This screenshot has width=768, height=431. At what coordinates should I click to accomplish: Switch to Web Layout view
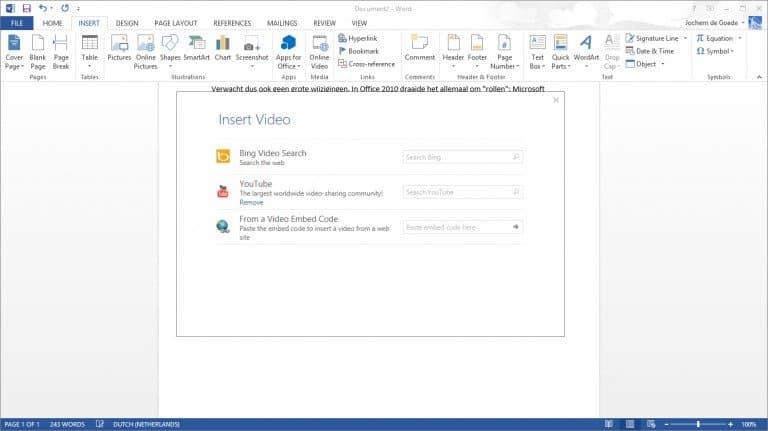tap(651, 424)
